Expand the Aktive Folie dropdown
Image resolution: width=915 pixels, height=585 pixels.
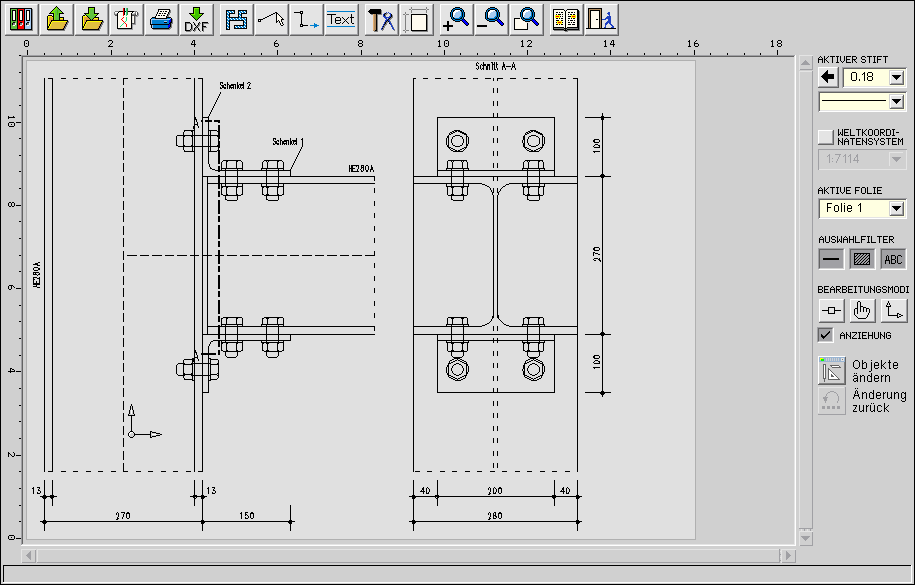896,209
